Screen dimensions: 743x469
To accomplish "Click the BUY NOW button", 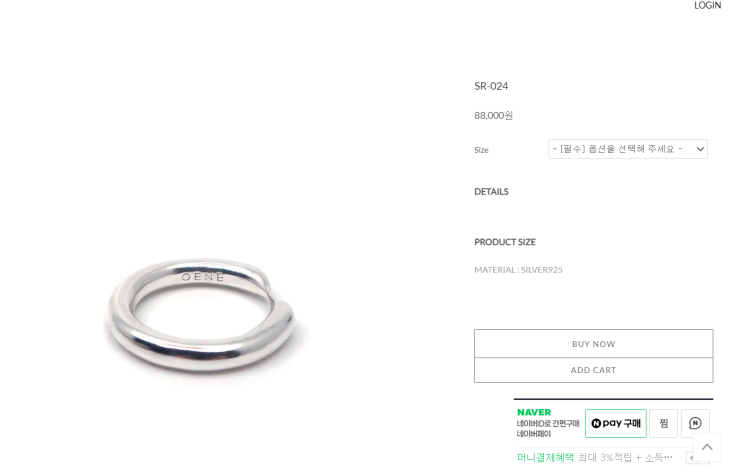I will pos(593,344).
